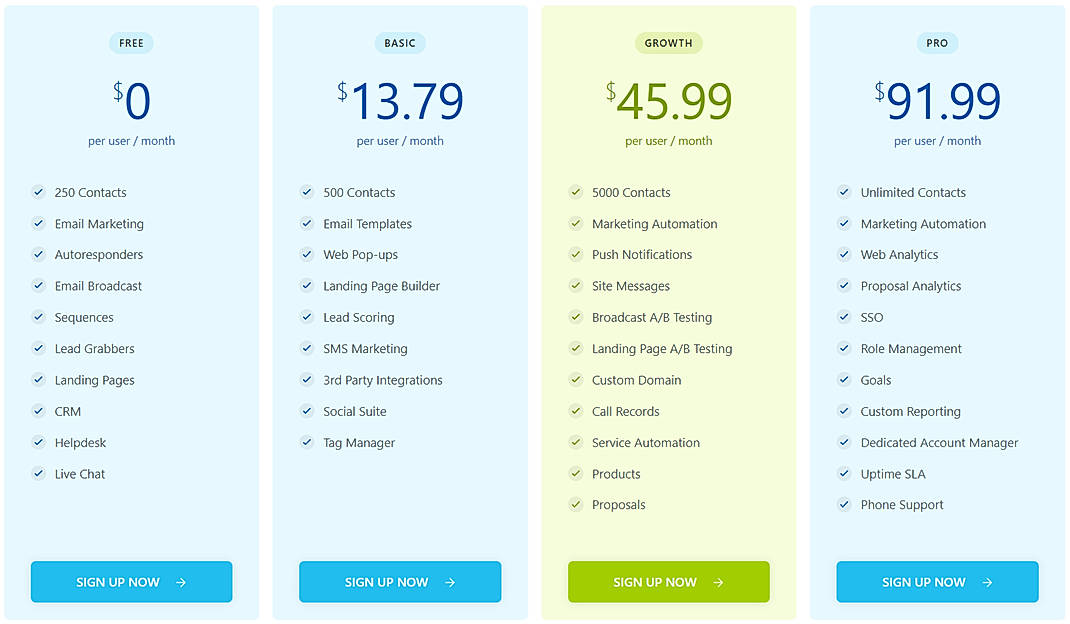
Task: Click the checkmark icon next to Unlimited Contacts
Action: 844,192
